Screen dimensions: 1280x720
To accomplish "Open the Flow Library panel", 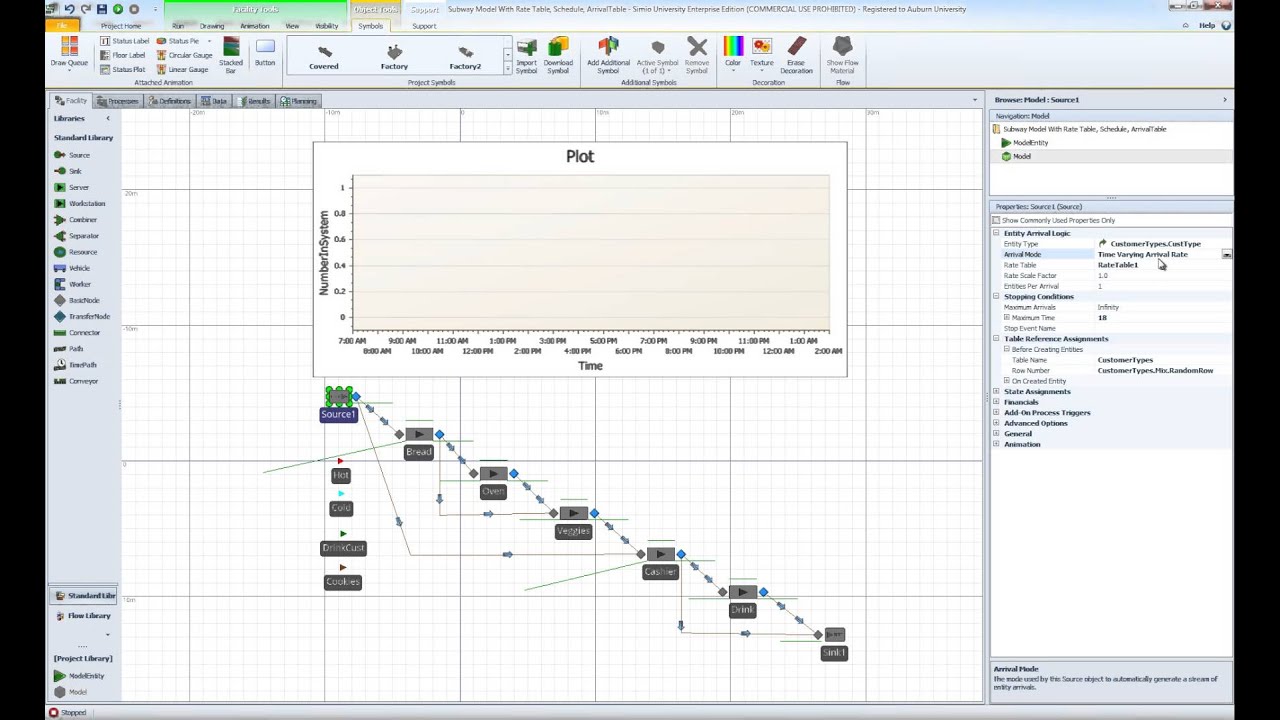I will tap(84, 616).
